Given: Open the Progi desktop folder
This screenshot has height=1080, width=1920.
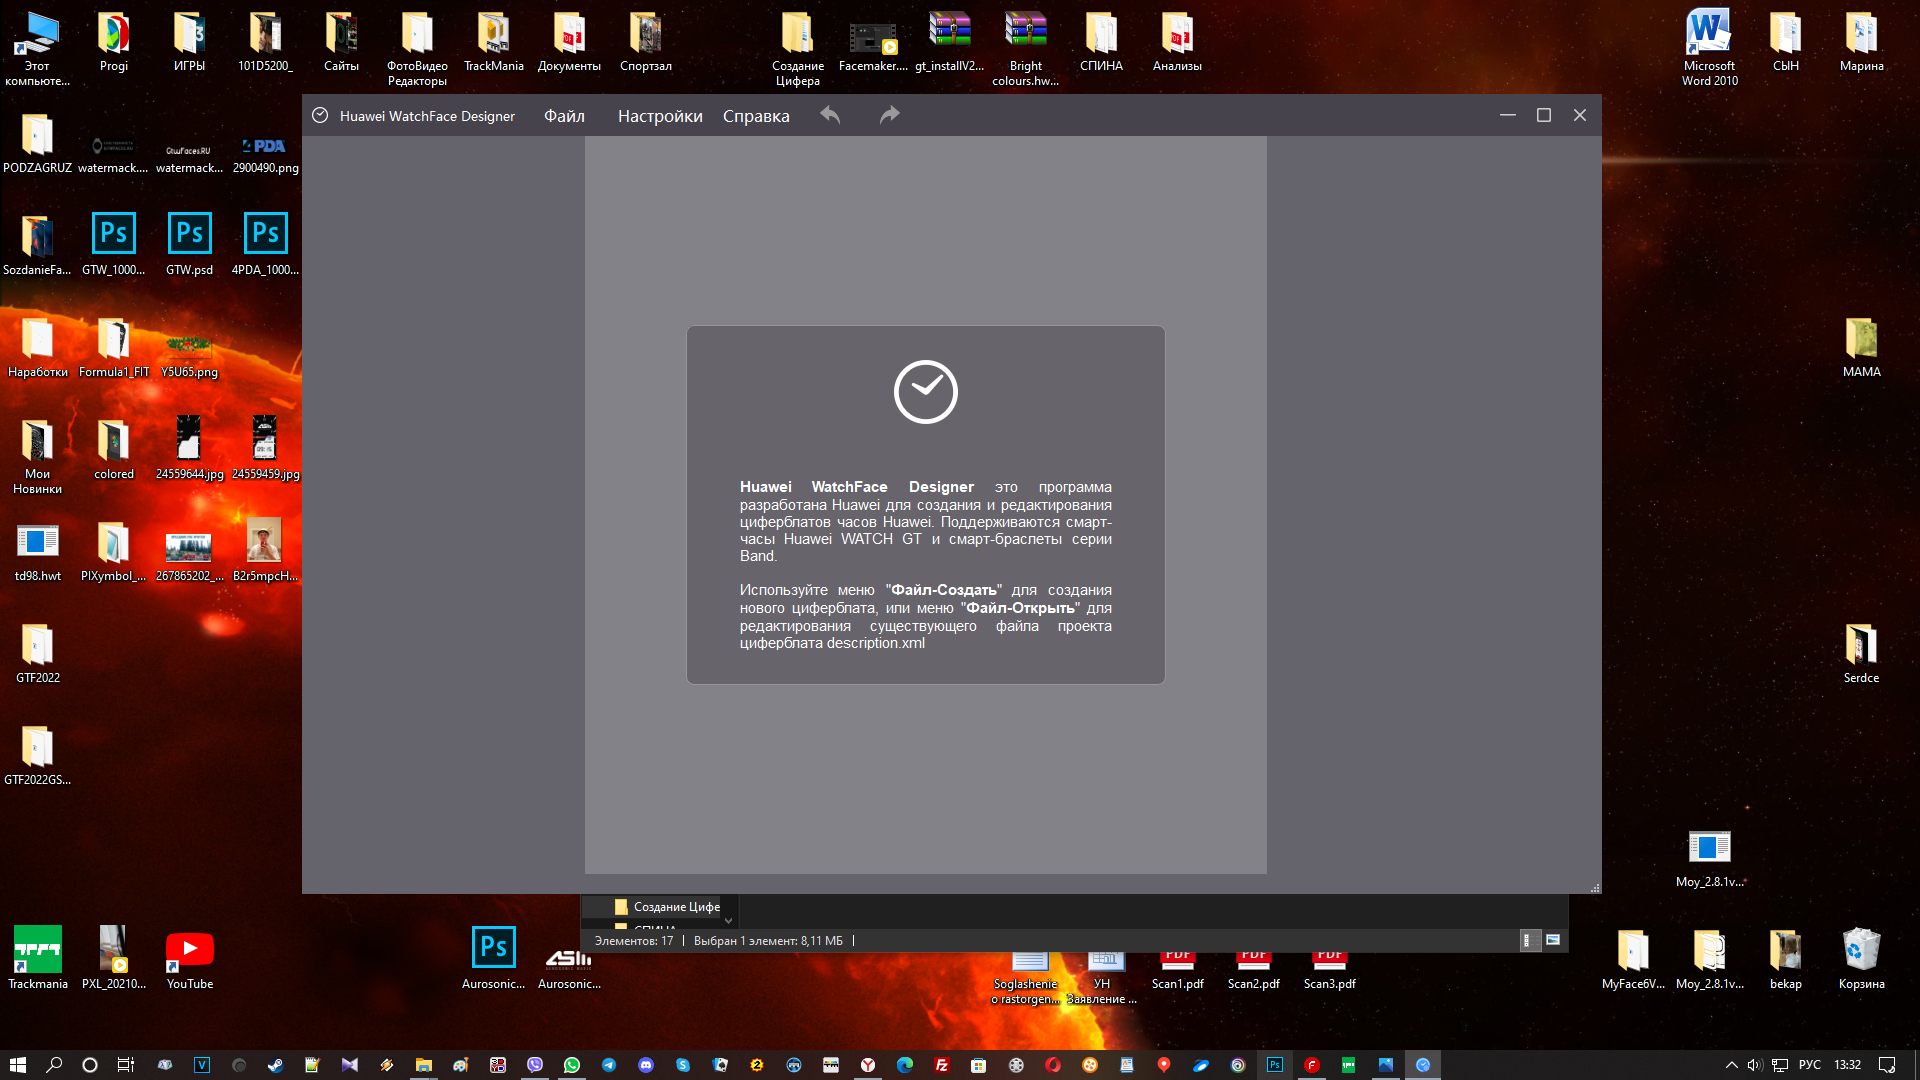Looking at the screenshot, I should coord(114,42).
